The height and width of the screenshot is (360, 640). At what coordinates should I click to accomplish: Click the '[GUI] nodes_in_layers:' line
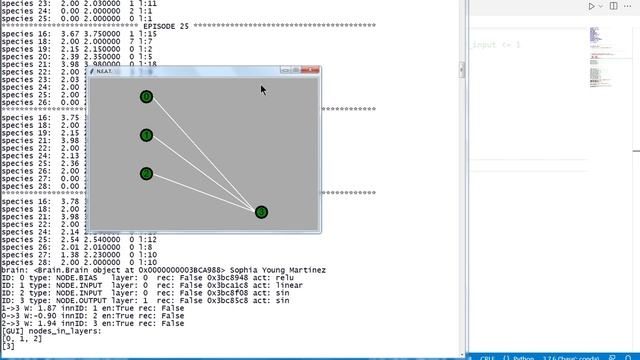tap(51, 331)
